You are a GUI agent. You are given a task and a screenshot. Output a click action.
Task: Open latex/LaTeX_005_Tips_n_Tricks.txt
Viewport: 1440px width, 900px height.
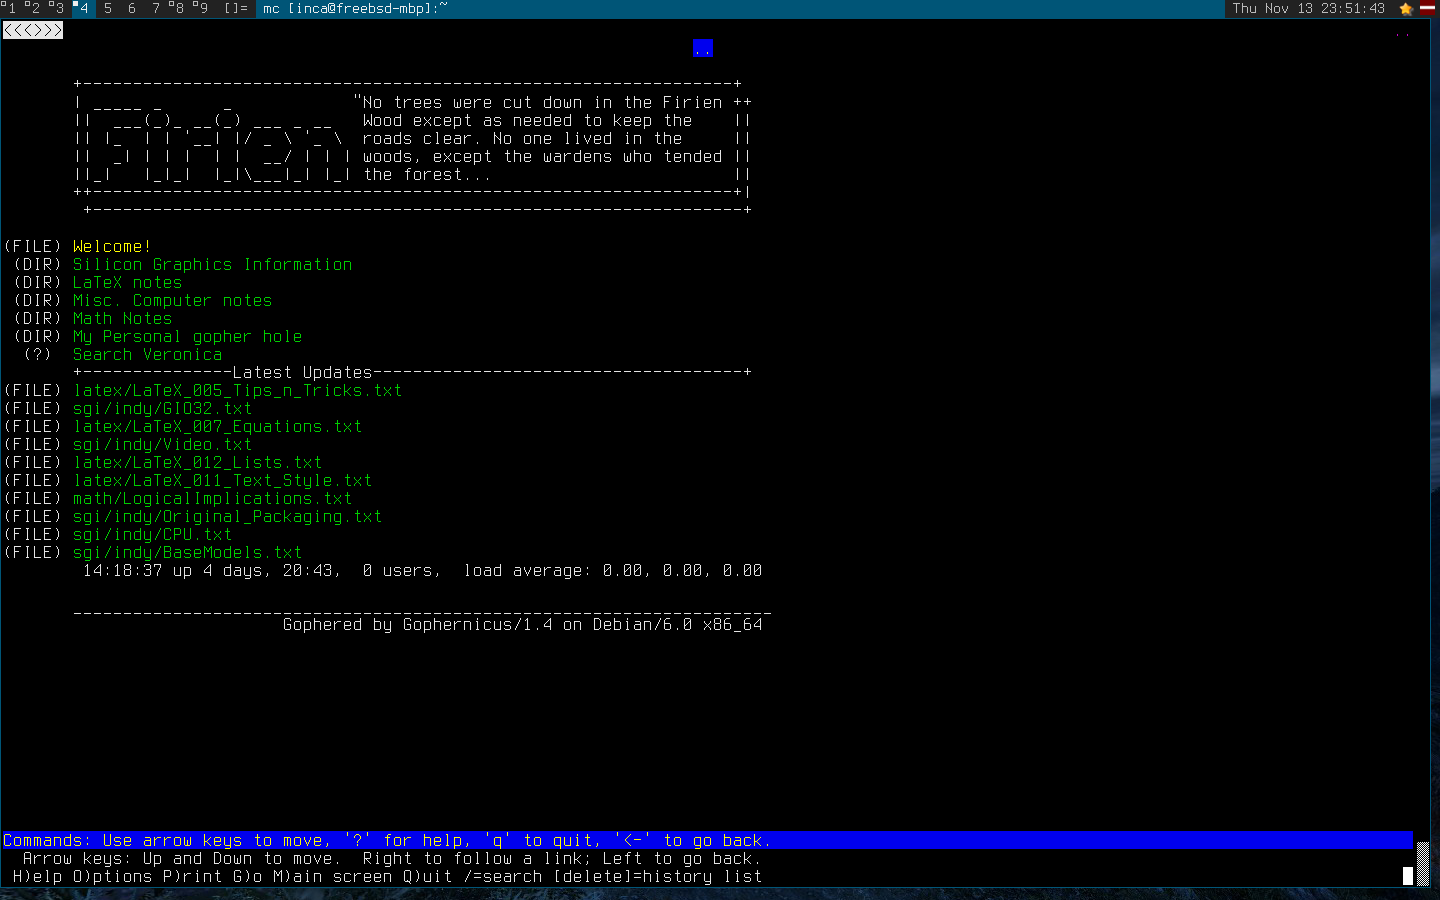tap(237, 390)
